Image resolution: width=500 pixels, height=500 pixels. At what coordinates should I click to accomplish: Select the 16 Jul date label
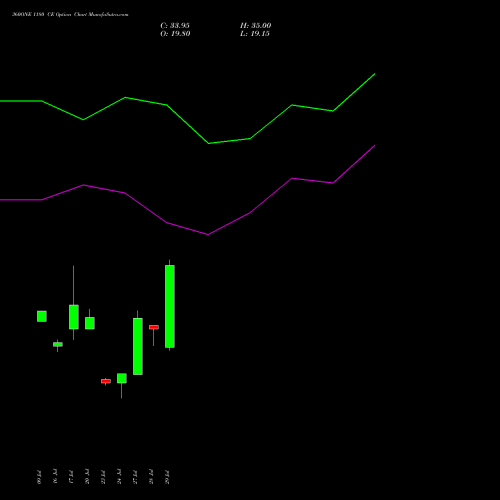point(55,477)
